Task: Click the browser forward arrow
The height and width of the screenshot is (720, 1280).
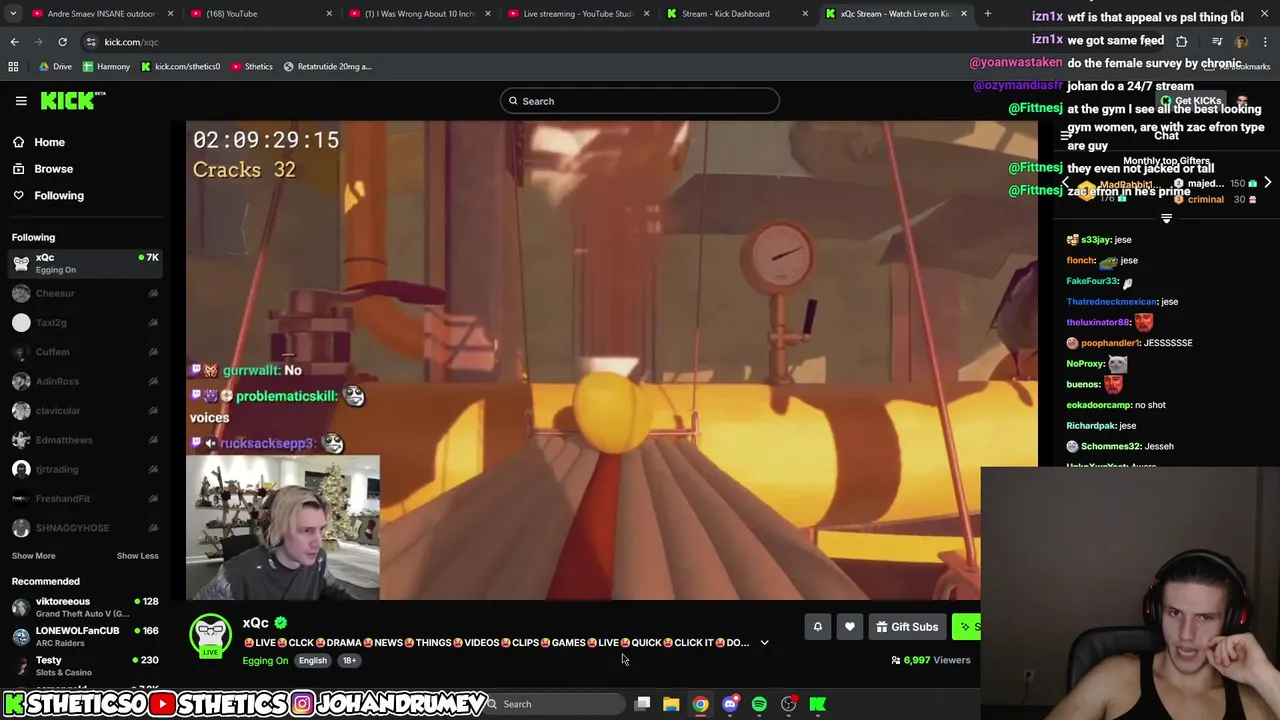Action: coord(38,42)
